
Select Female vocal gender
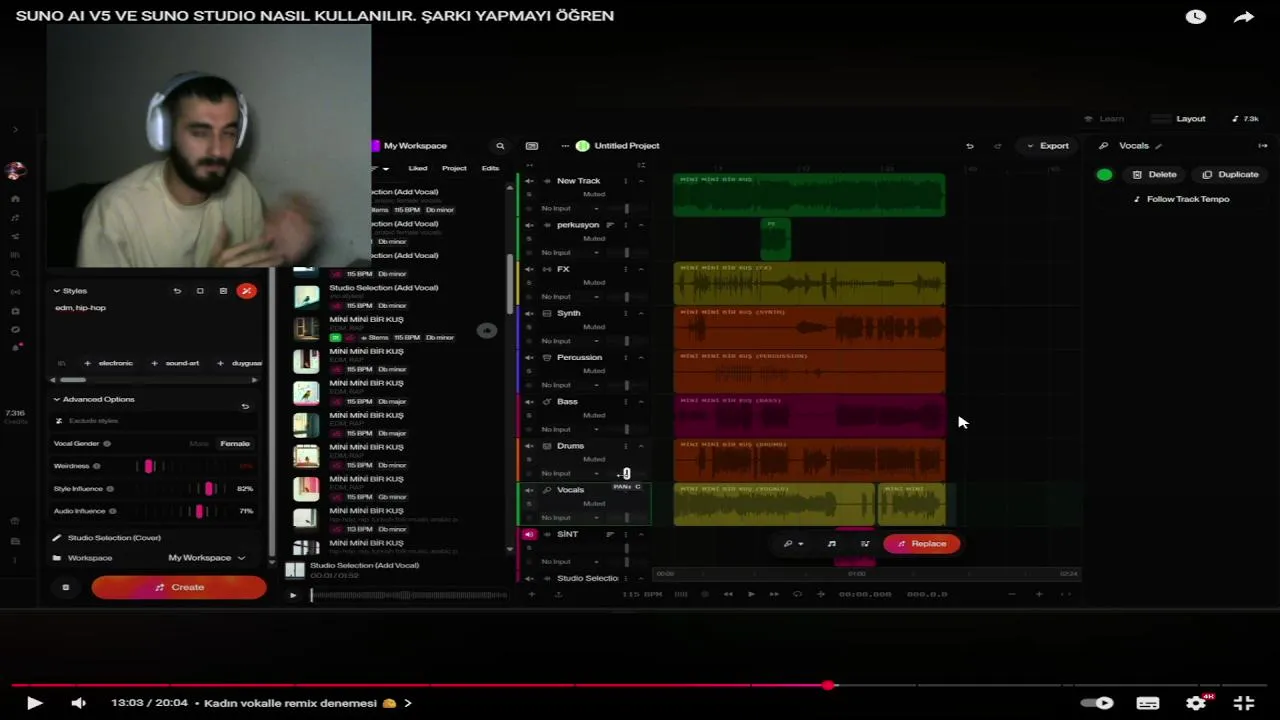point(235,443)
